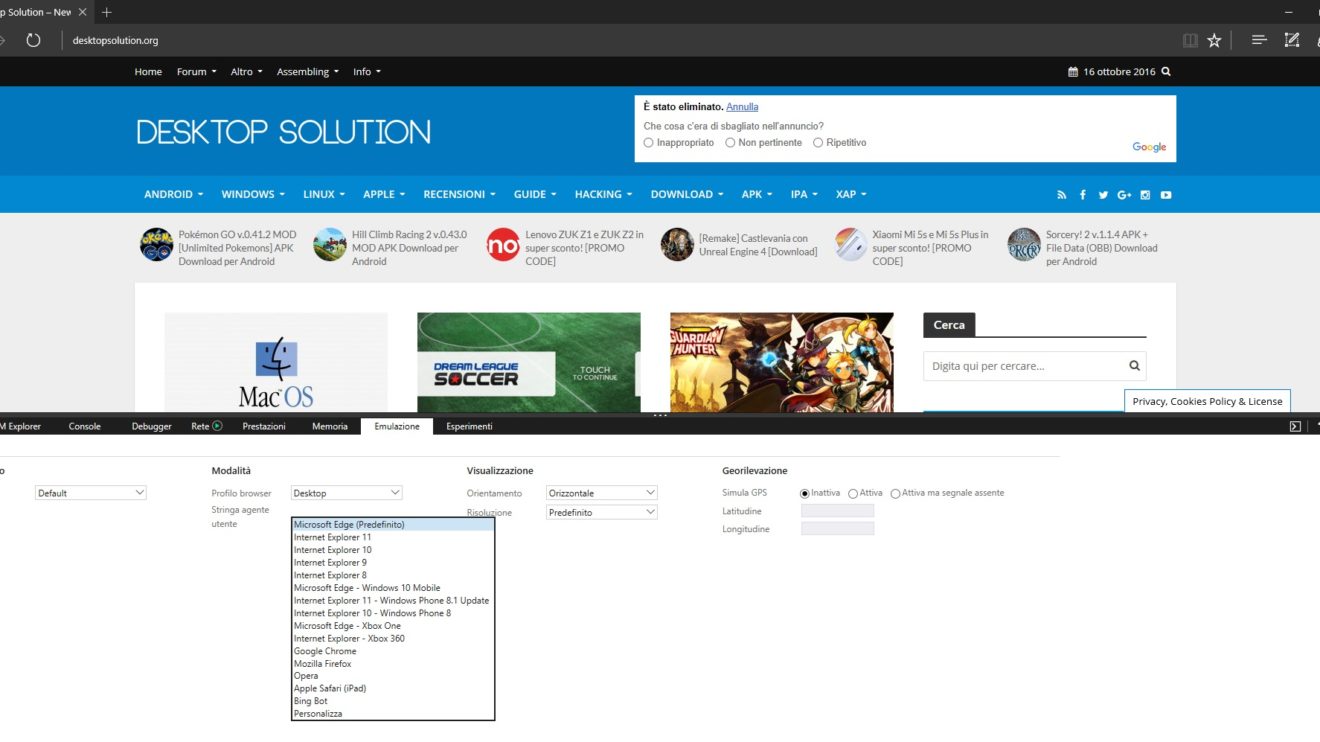Open Reading view book icon
1320x742 pixels.
pyautogui.click(x=1190, y=40)
